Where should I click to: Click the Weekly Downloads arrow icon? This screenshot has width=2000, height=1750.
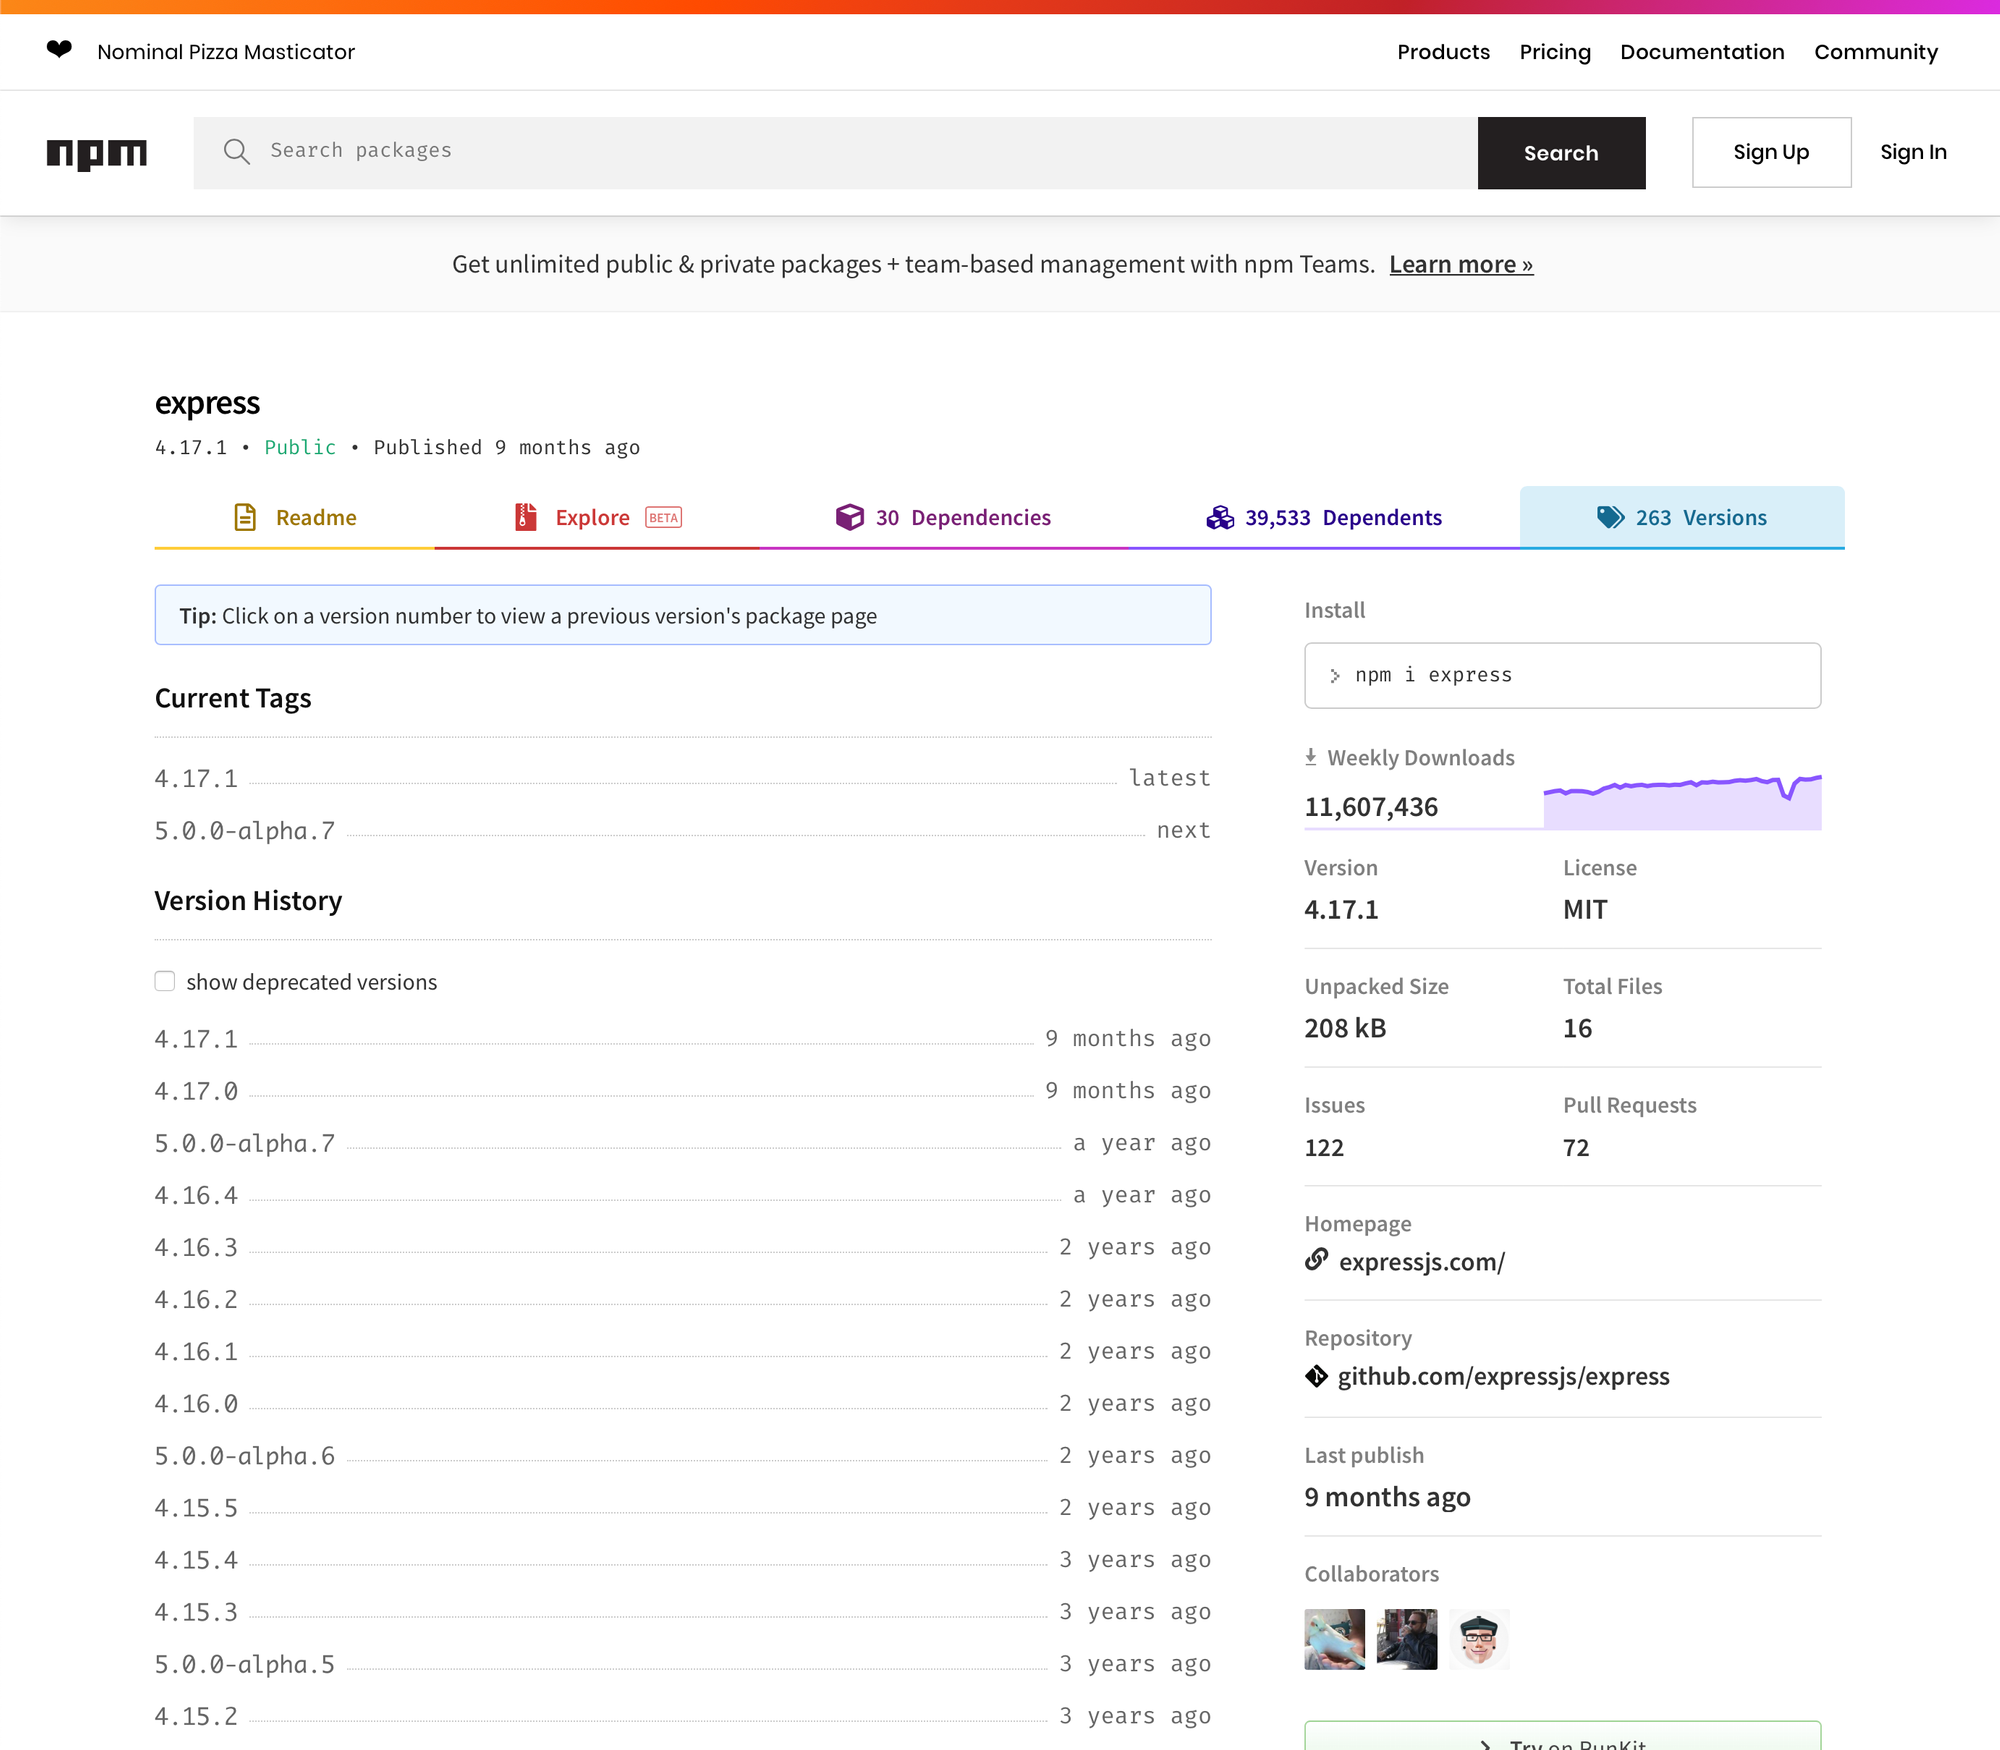[x=1311, y=757]
